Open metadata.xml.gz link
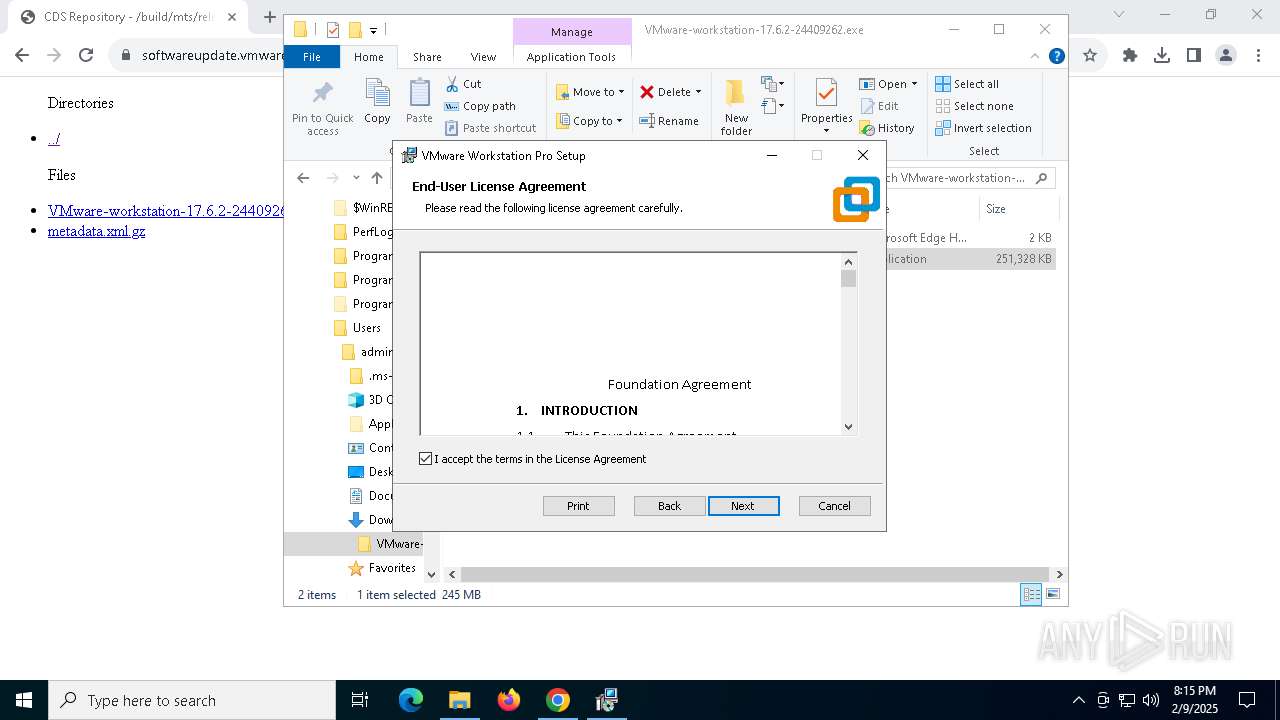 coord(96,231)
